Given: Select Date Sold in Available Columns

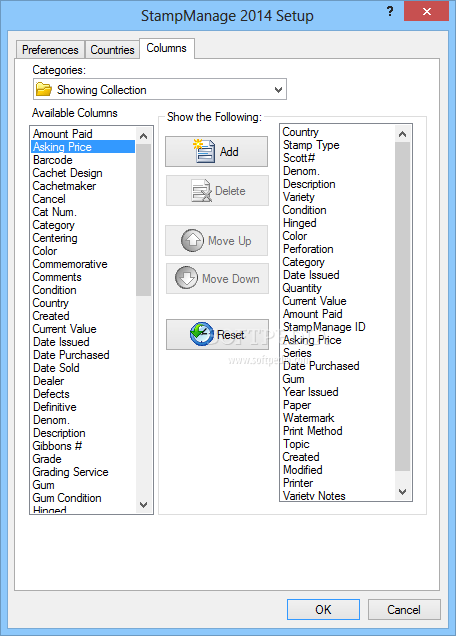Looking at the screenshot, I should (83, 368).
